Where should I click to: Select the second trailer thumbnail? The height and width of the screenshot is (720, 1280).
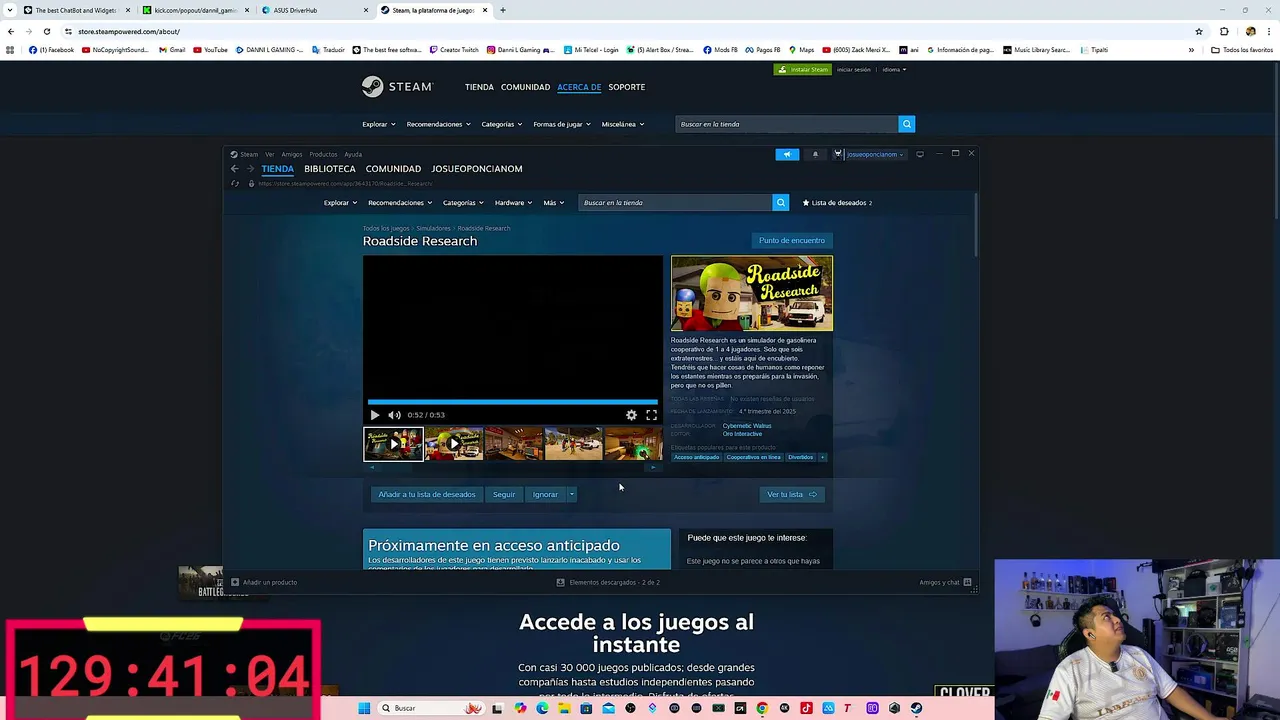pyautogui.click(x=453, y=443)
